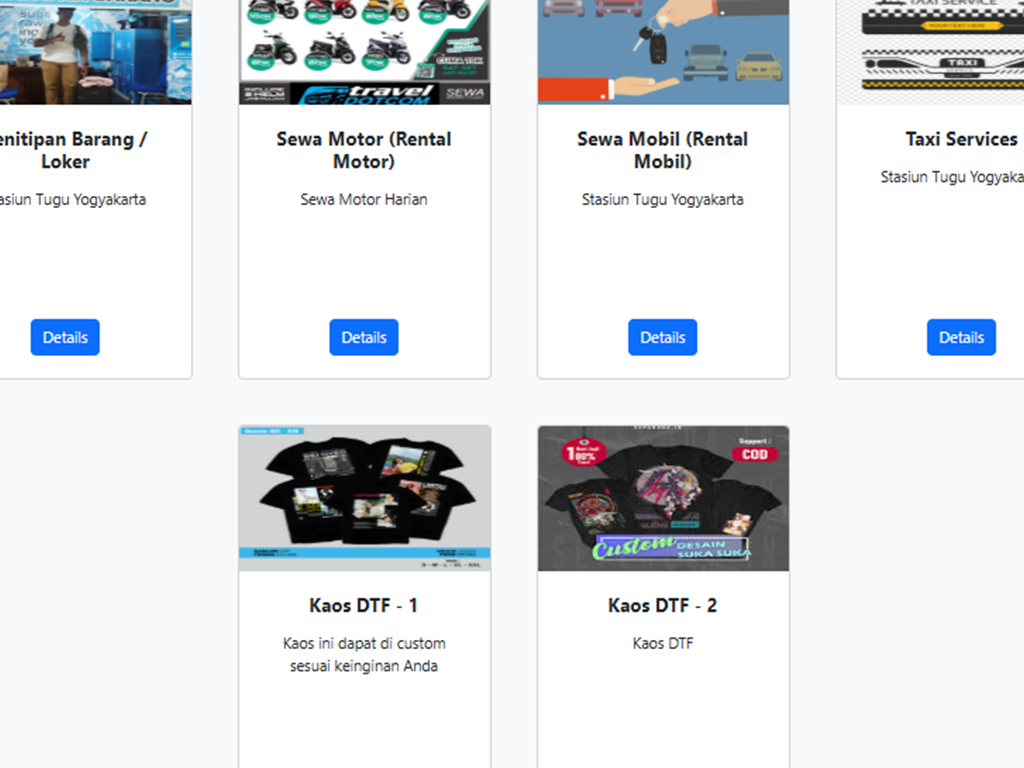
Task: Click the locker storage photo thumbnail
Action: [x=95, y=52]
